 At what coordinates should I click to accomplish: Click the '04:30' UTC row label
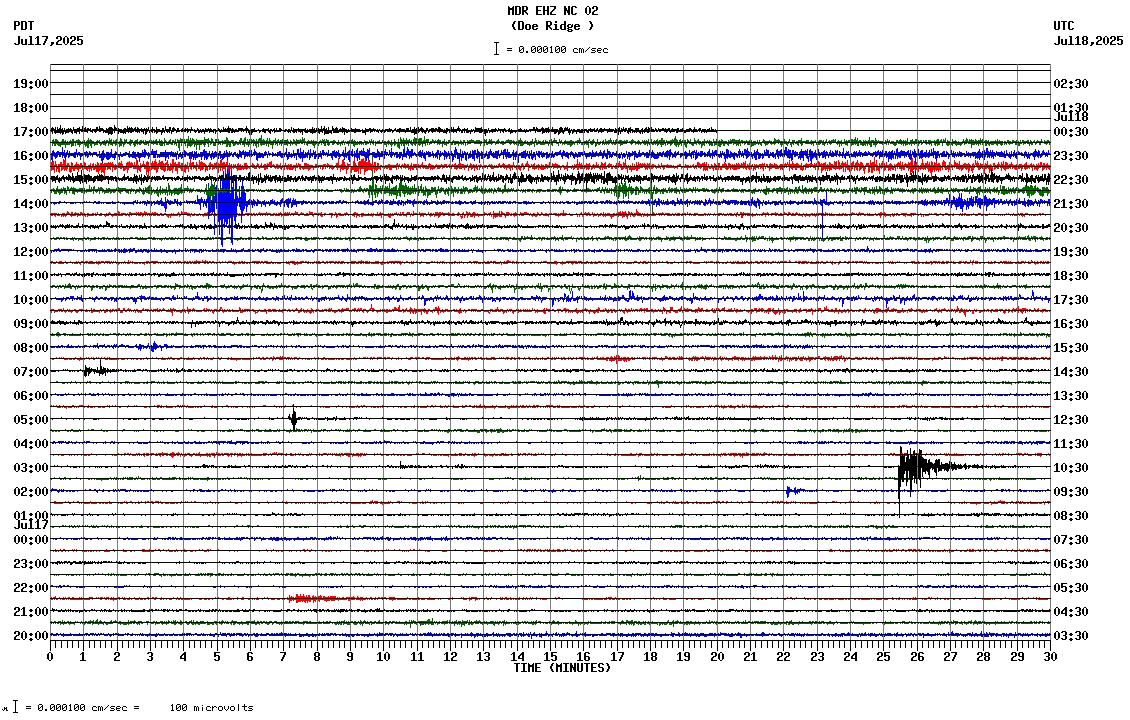[1071, 612]
